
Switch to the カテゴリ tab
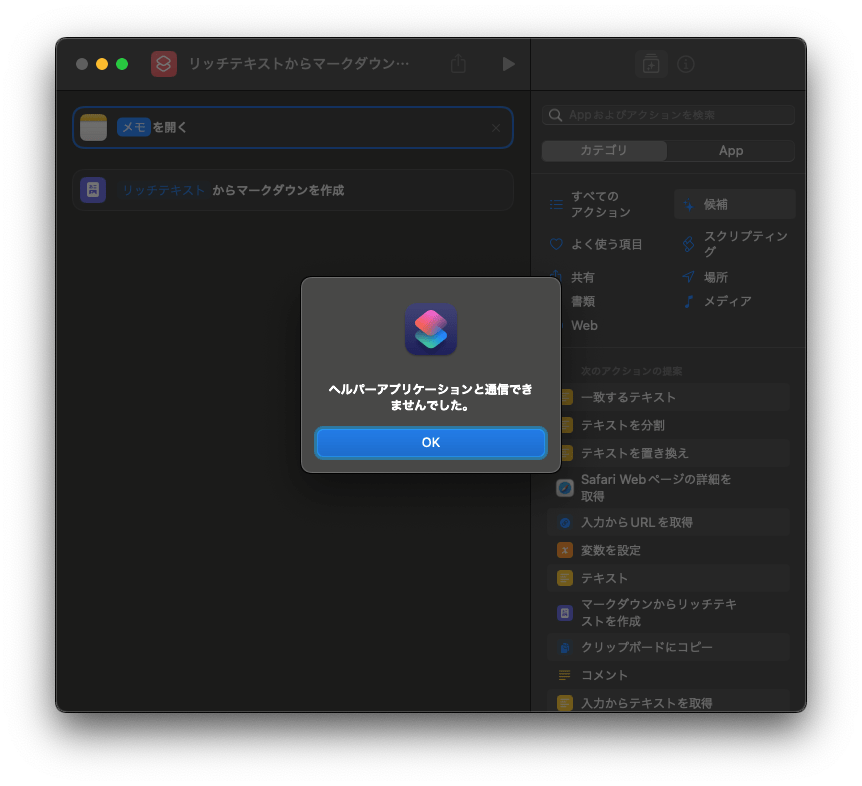(x=604, y=151)
